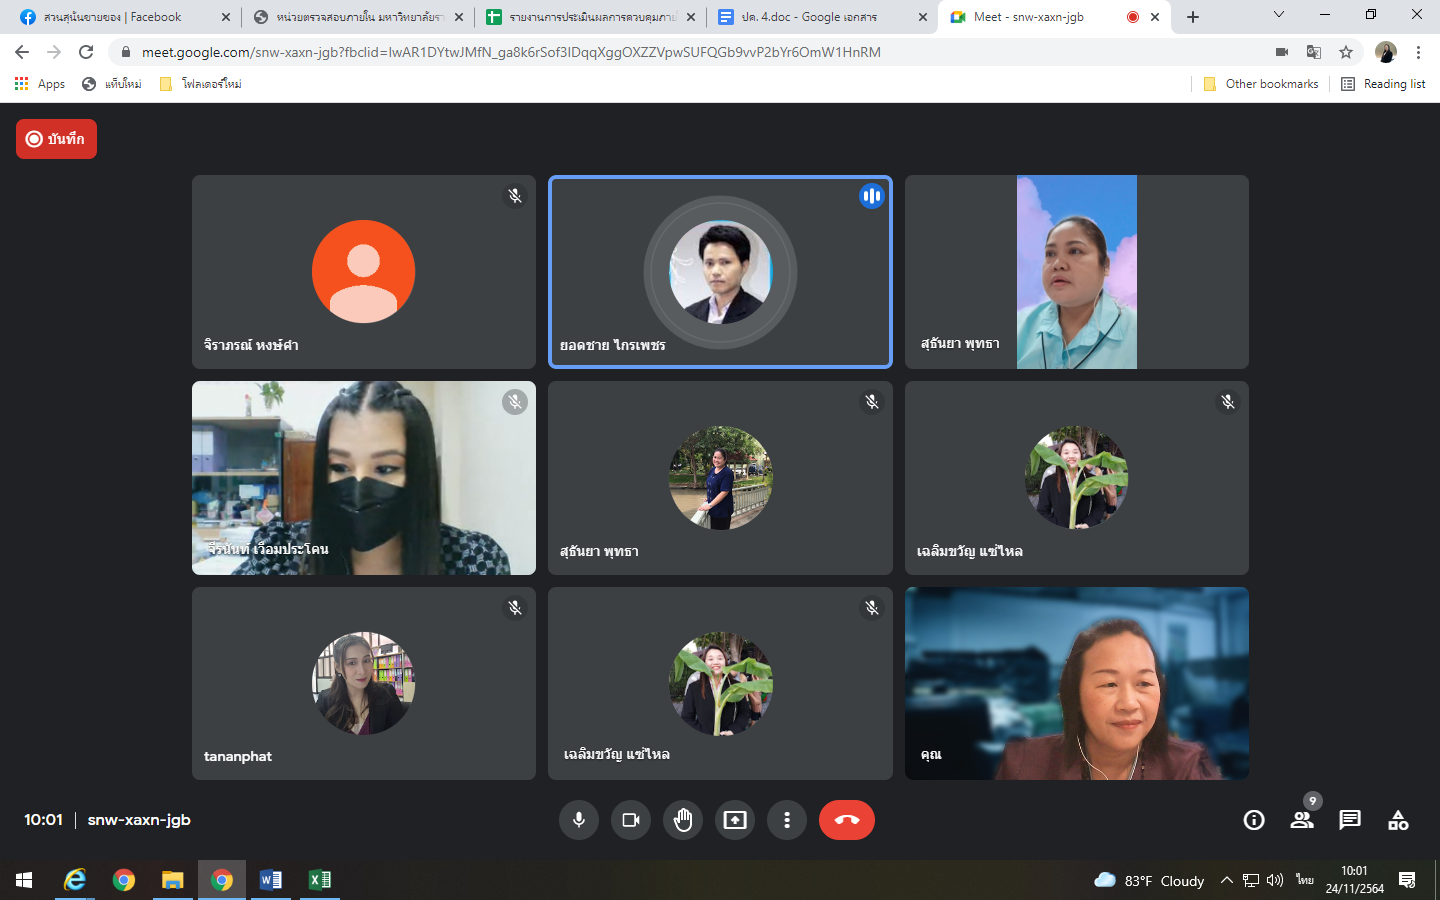Toggle the camera button in Meet controls
Image resolution: width=1440 pixels, height=900 pixels.
click(631, 820)
